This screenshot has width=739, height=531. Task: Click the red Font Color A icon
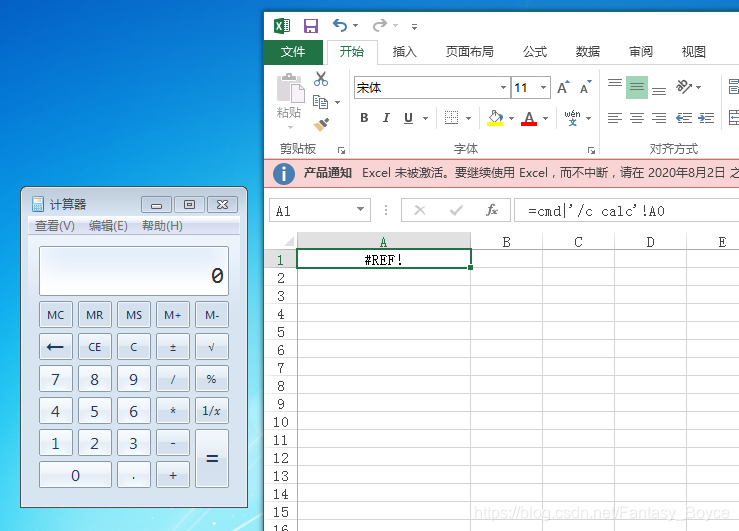[529, 118]
